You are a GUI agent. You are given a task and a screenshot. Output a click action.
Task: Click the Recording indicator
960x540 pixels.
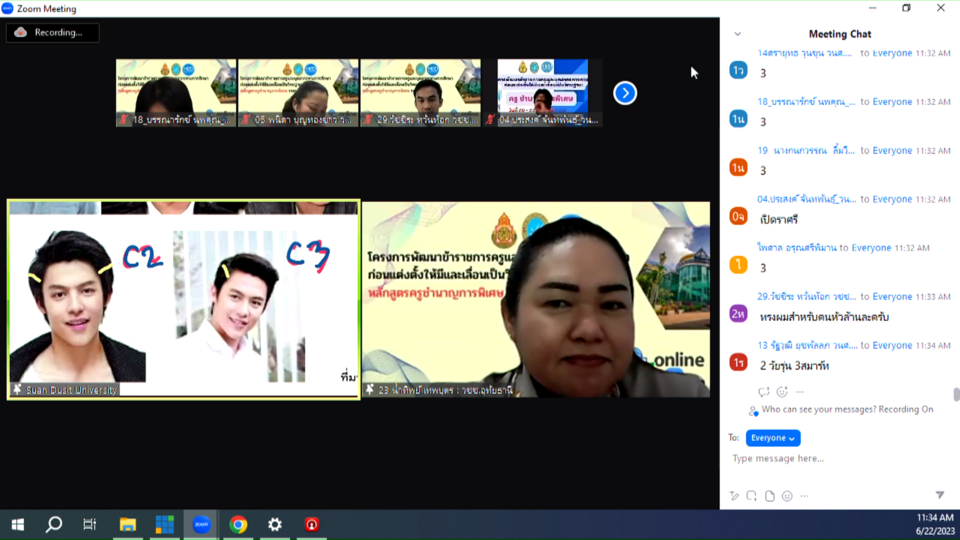tap(52, 32)
